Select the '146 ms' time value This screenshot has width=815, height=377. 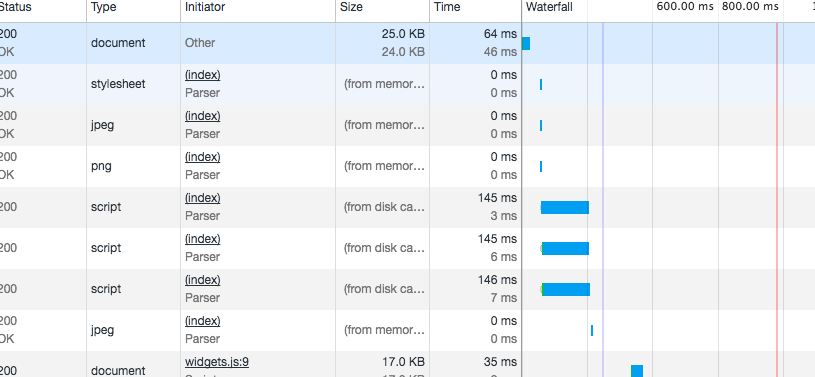click(497, 280)
